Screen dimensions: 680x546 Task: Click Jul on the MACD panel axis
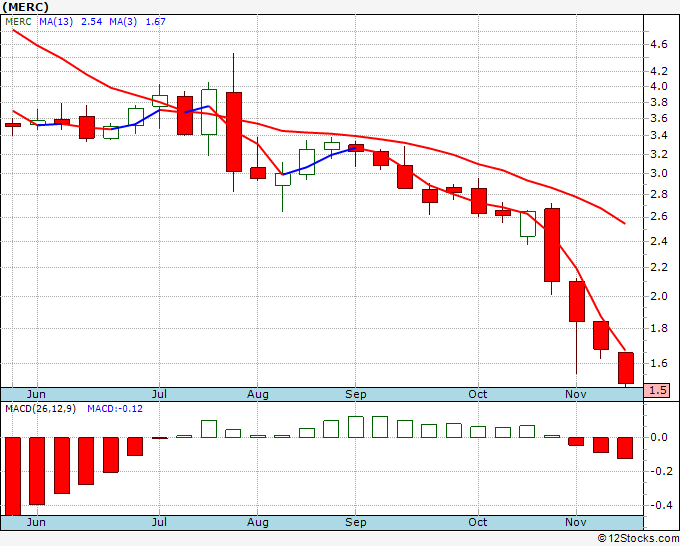(x=159, y=522)
